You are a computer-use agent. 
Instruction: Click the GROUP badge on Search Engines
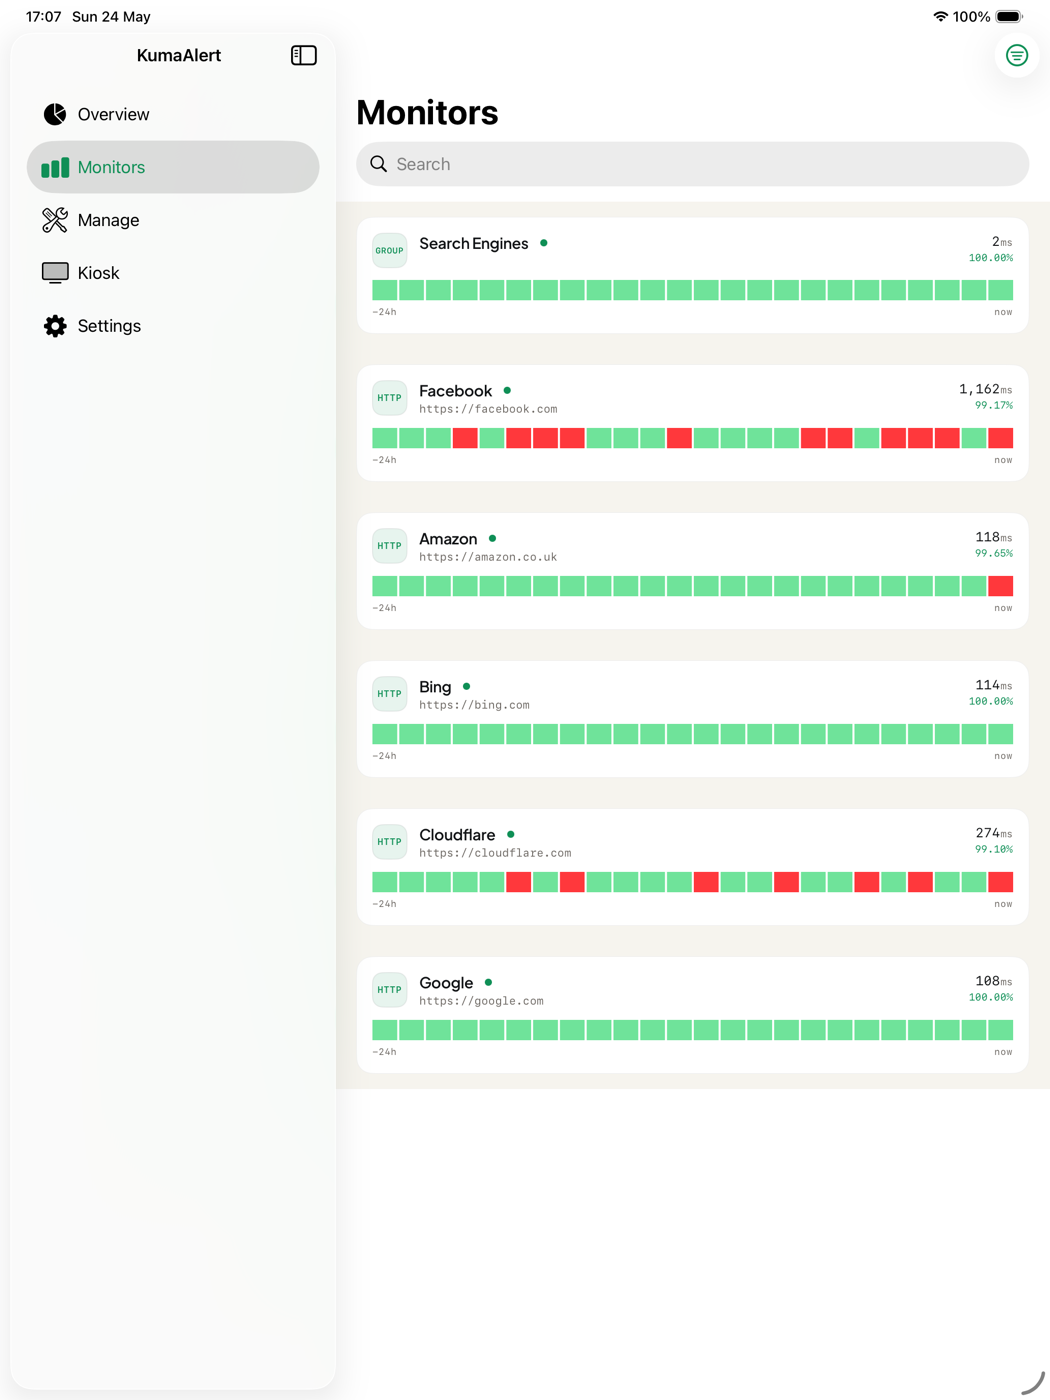coord(390,250)
